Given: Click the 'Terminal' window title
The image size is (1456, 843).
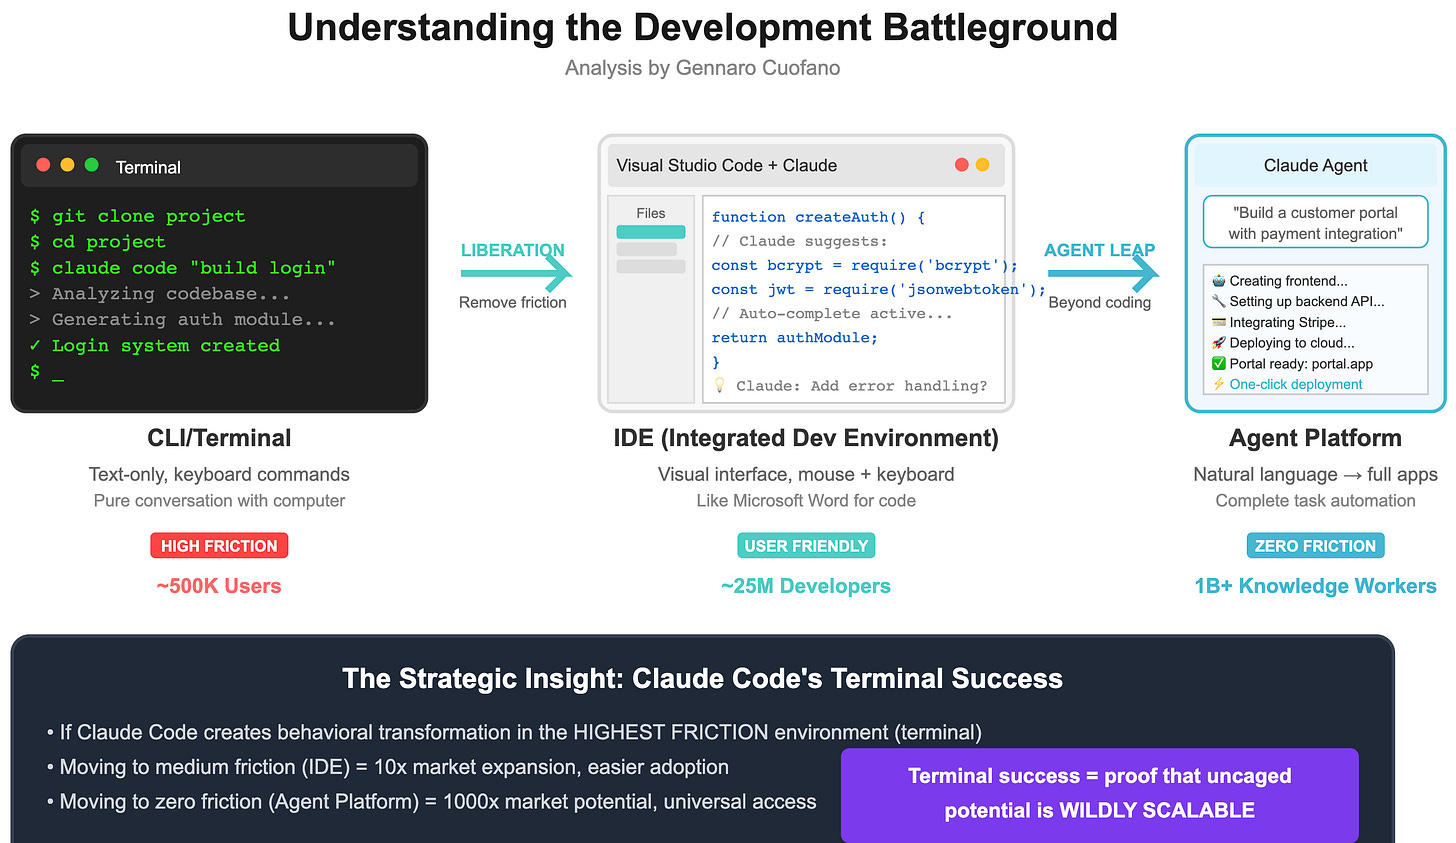Looking at the screenshot, I should (148, 167).
